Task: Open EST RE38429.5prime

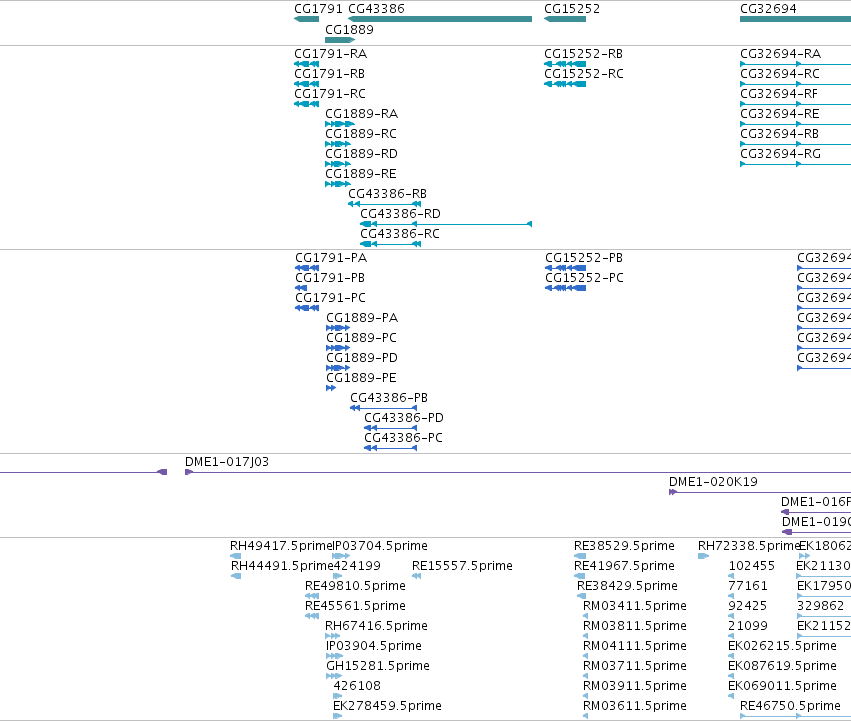Action: coord(627,586)
